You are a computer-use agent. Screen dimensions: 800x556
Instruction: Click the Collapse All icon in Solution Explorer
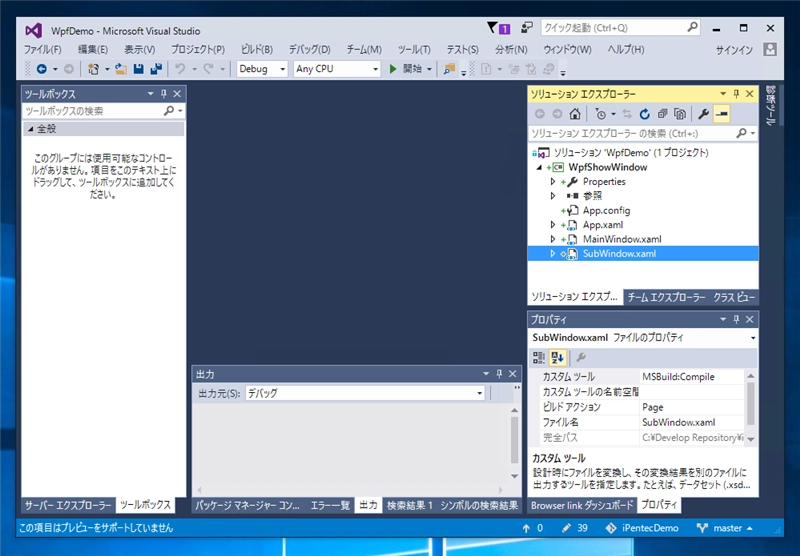(x=662, y=114)
